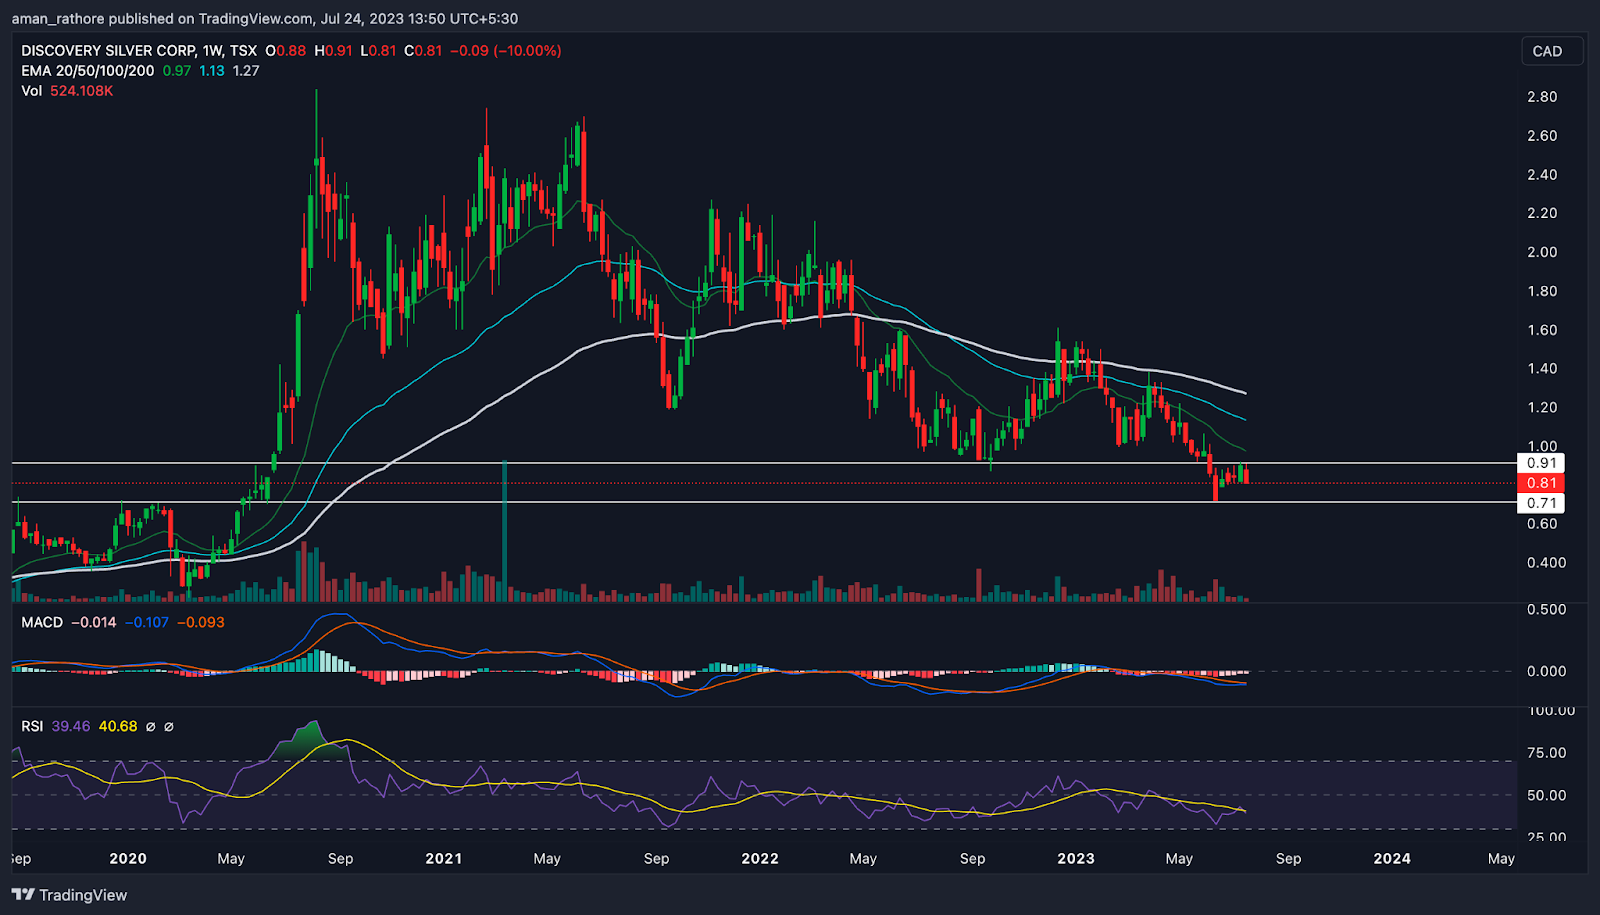This screenshot has height=915, width=1600.
Task: Click the Vol 524.108K legend
Action: click(67, 91)
